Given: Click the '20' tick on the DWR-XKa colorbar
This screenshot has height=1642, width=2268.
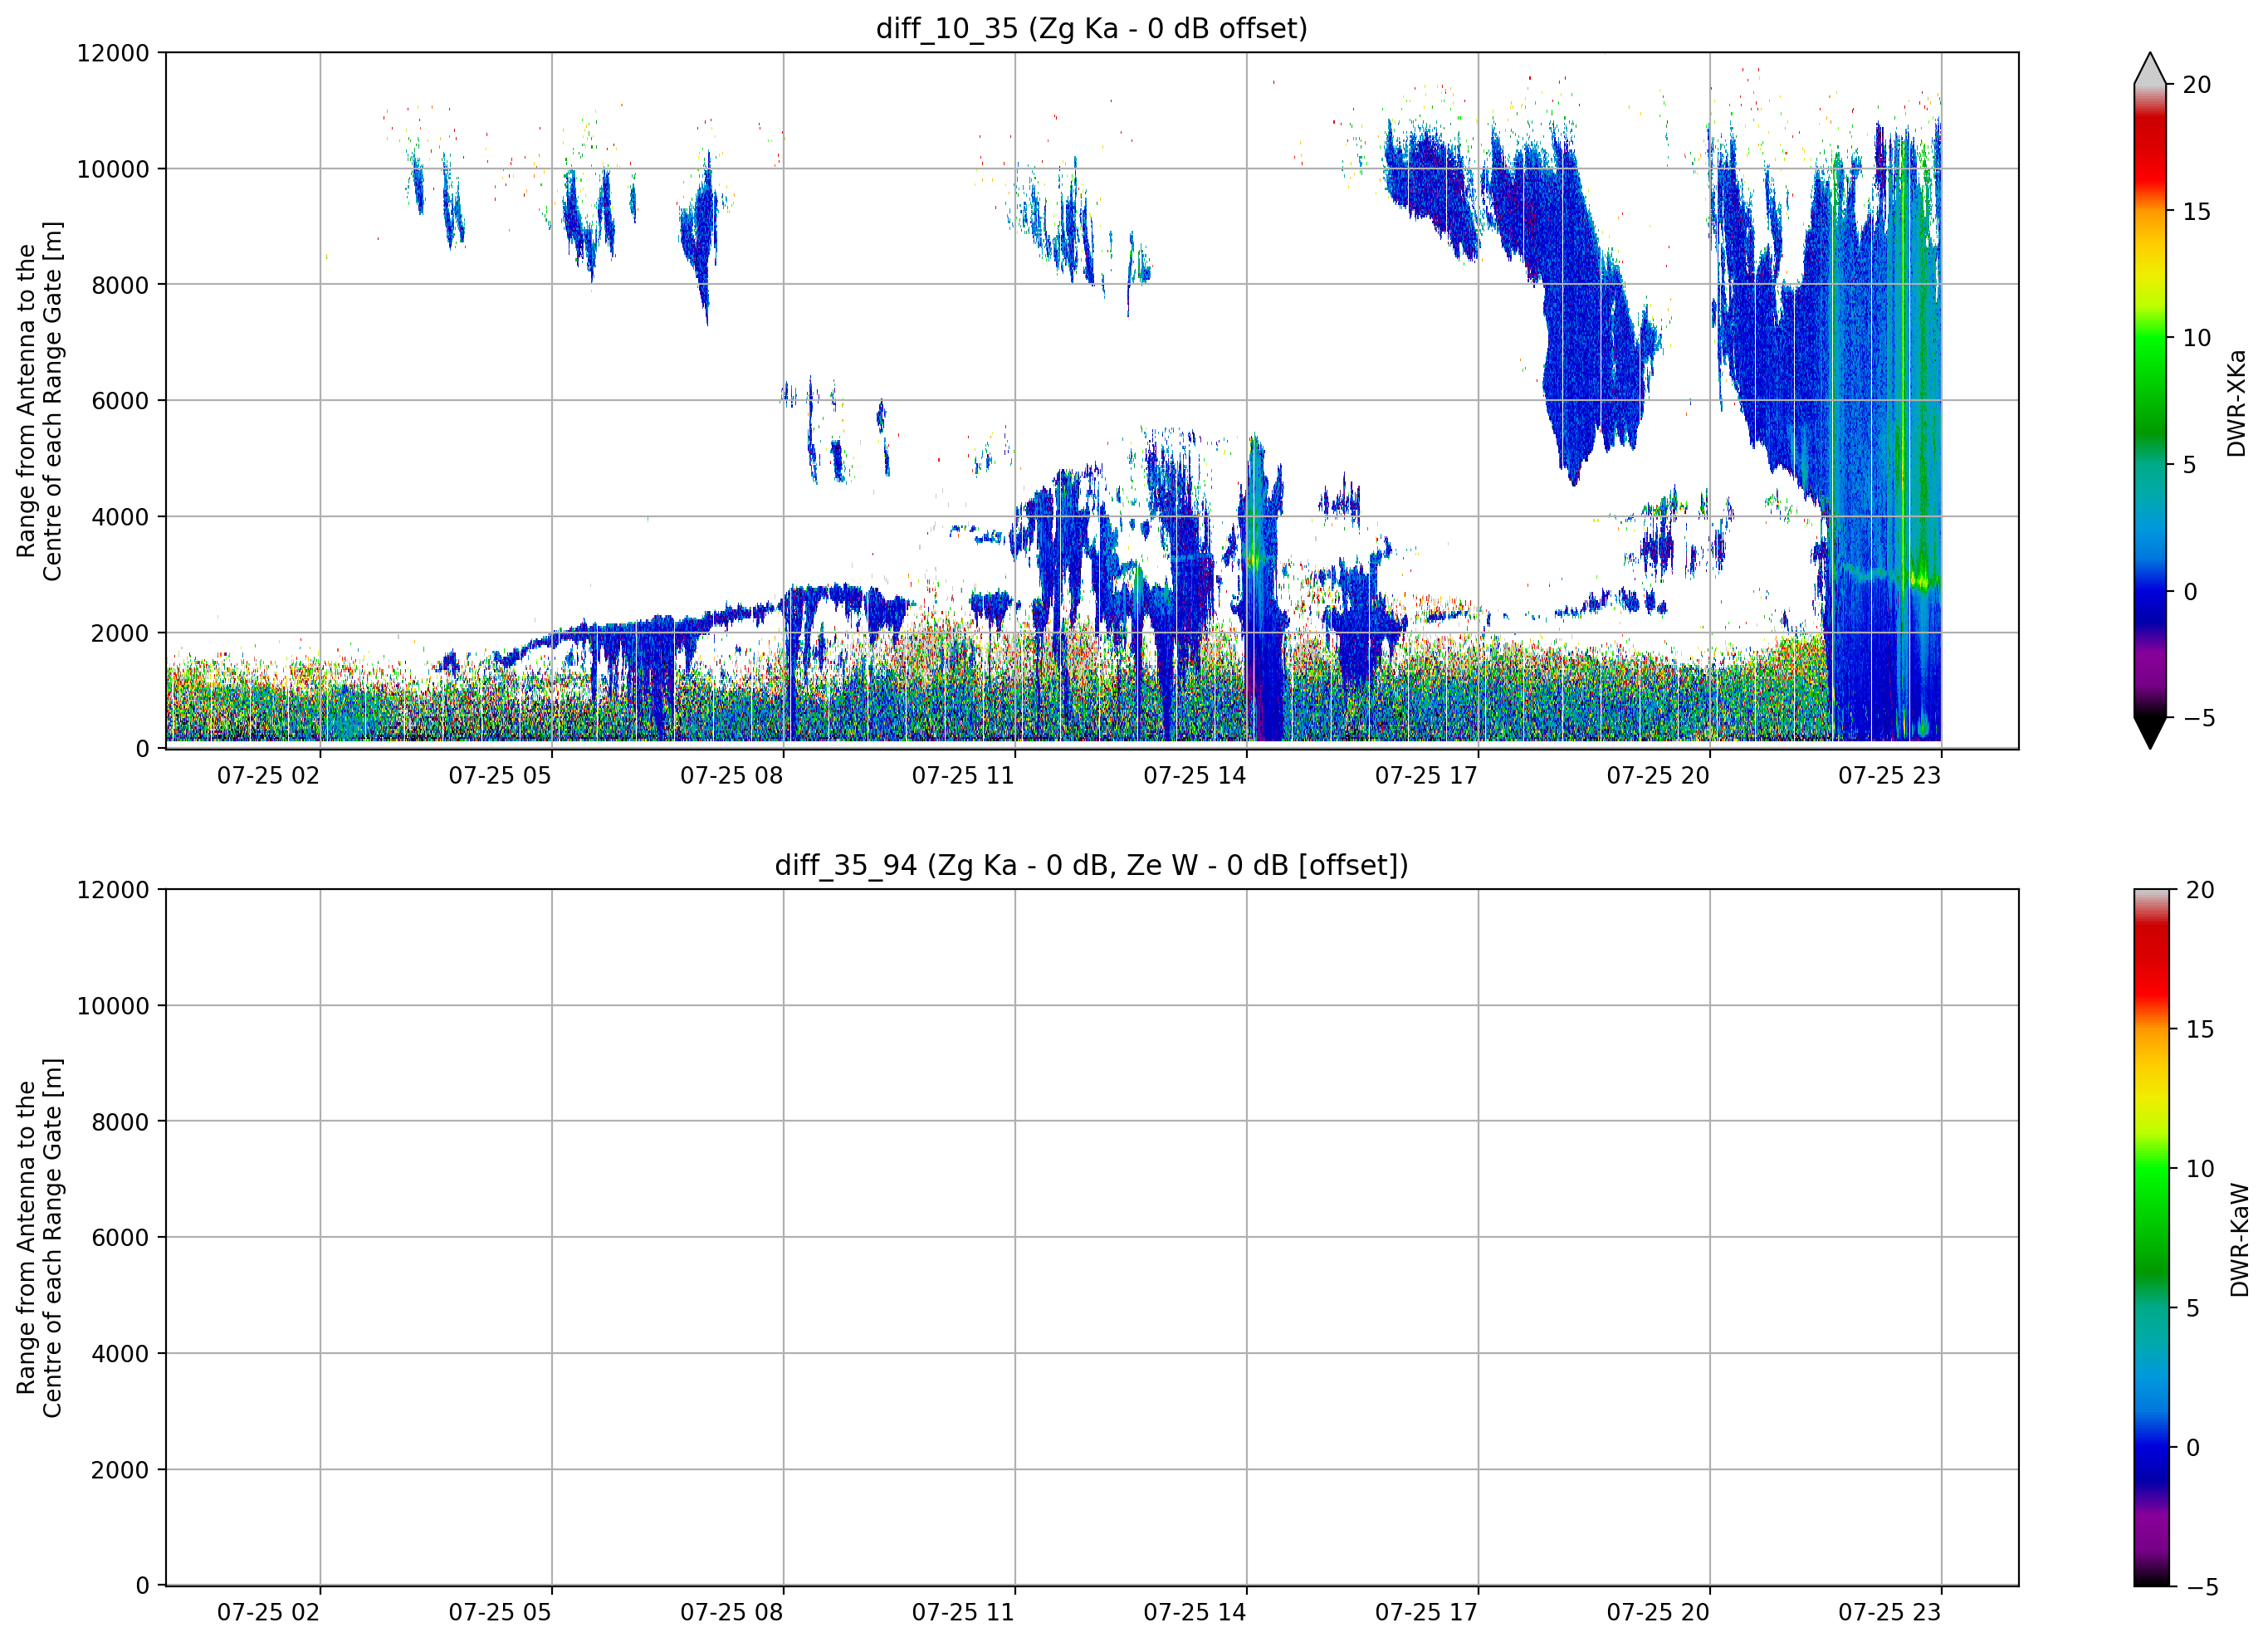Looking at the screenshot, I should (x=2196, y=85).
